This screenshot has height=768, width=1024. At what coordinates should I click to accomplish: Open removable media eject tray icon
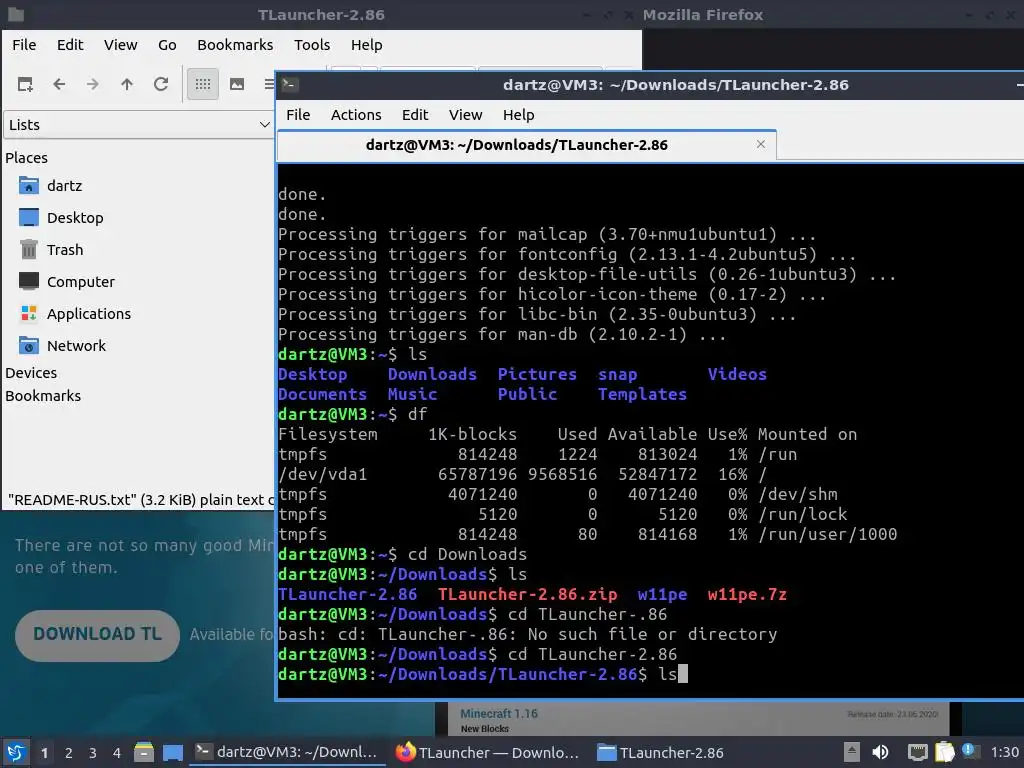coord(852,752)
